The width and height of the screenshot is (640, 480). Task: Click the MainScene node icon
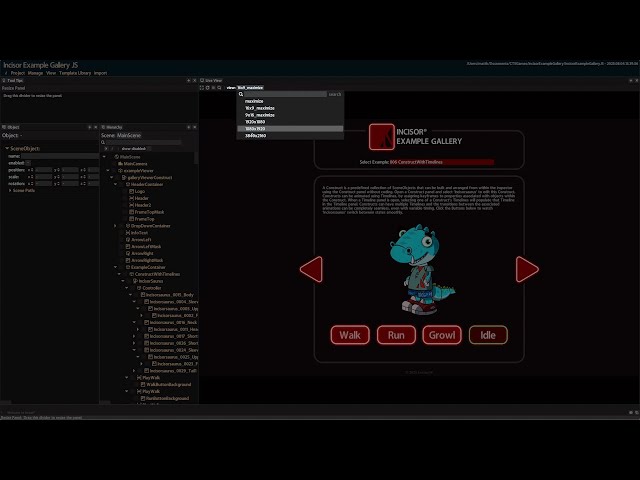click(117, 157)
